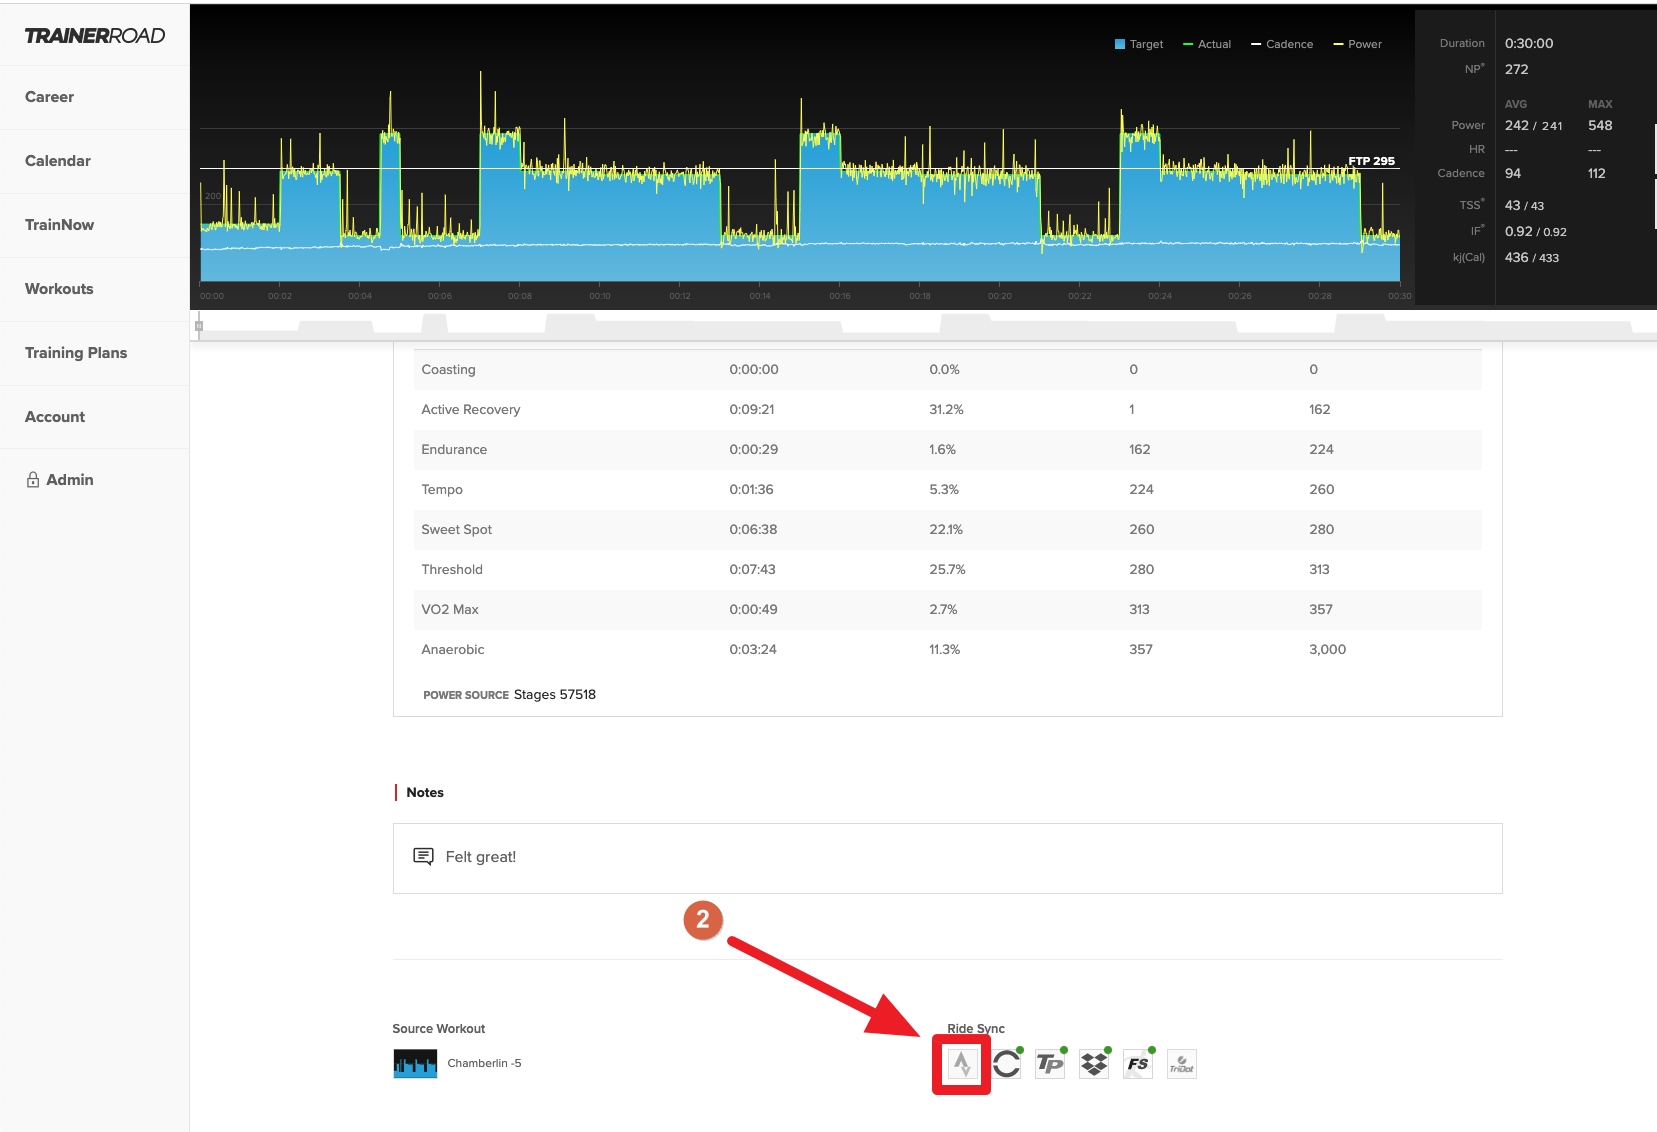
Task: Select the Tempo zone row
Action: tap(947, 489)
